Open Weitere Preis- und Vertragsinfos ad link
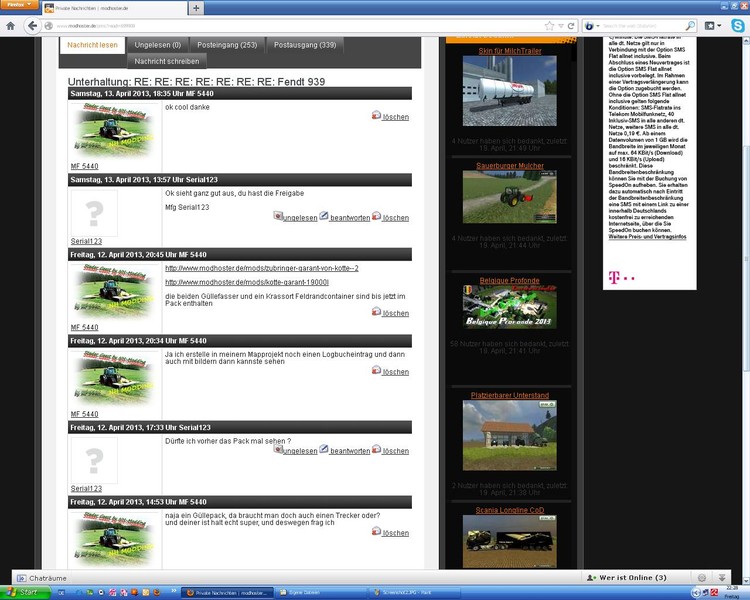The width and height of the screenshot is (750, 600). (x=647, y=237)
